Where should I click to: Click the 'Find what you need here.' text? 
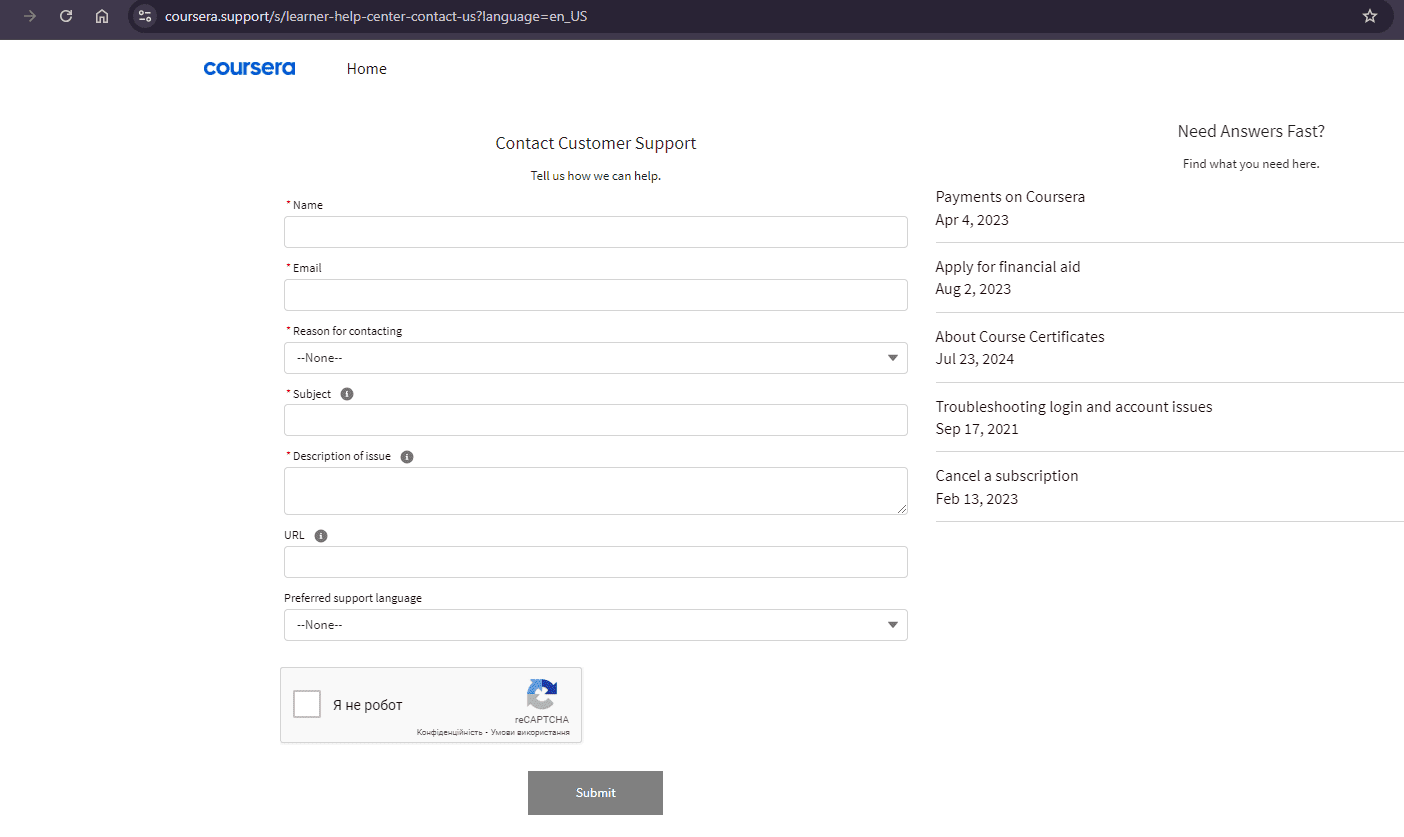[1251, 164]
